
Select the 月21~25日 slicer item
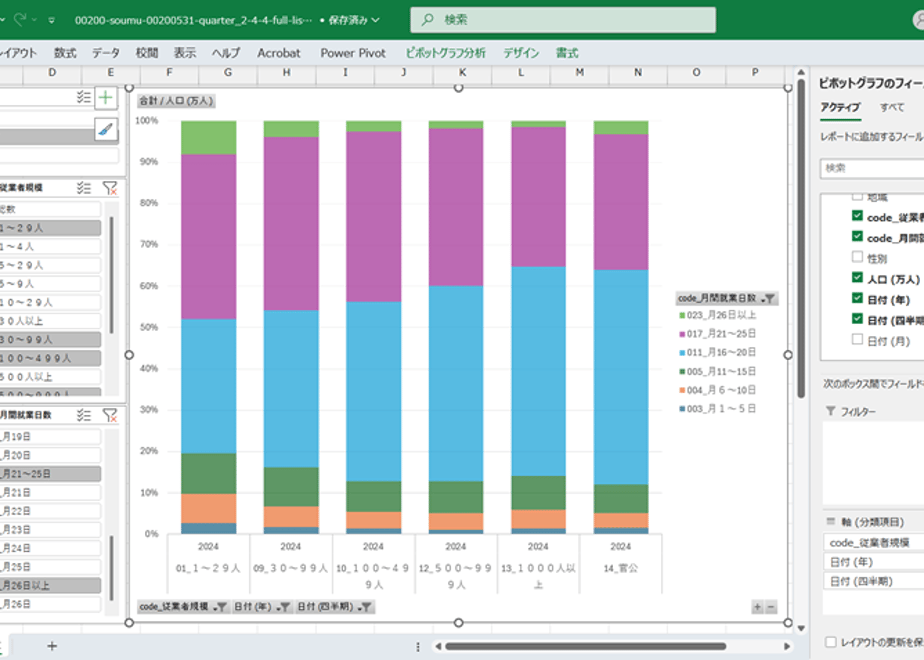[x=50, y=474]
